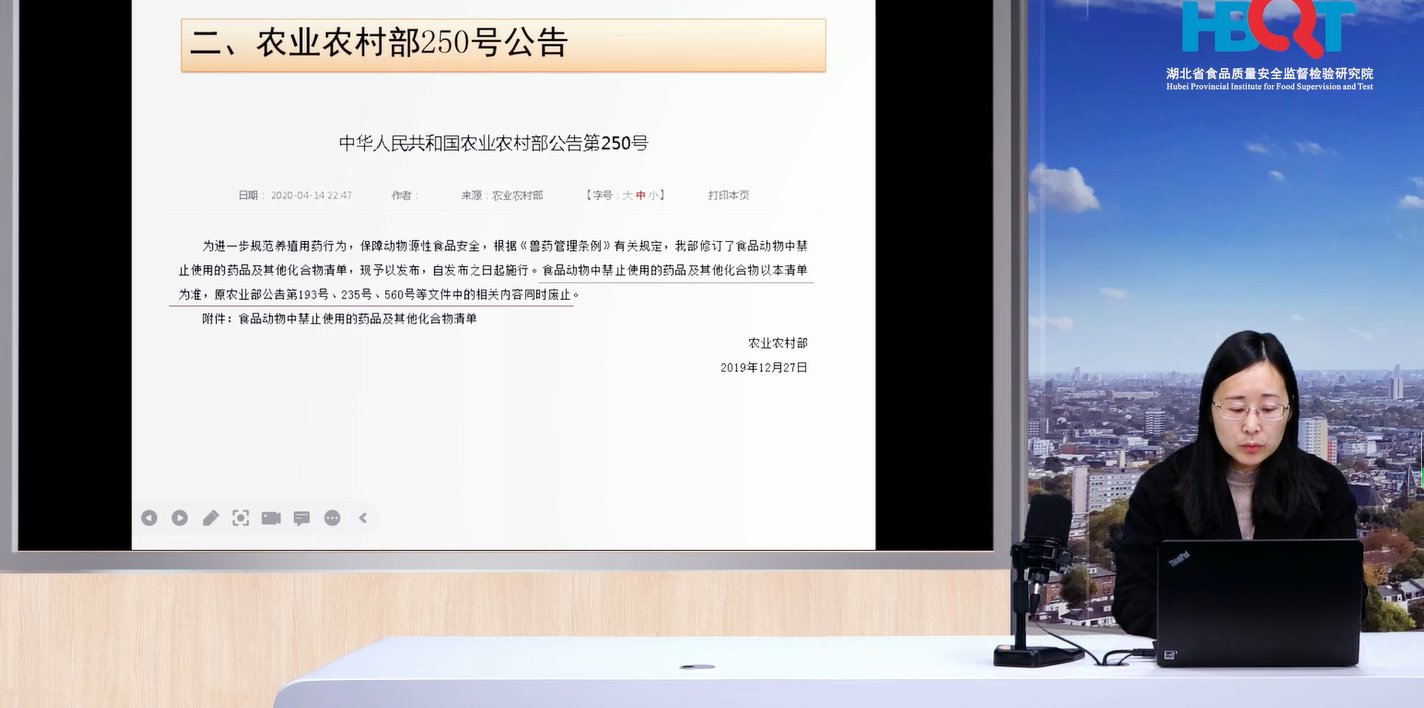Viewport: 1424px width, 708px height.
Task: Click the institute name under the logo
Action: coord(1269,74)
